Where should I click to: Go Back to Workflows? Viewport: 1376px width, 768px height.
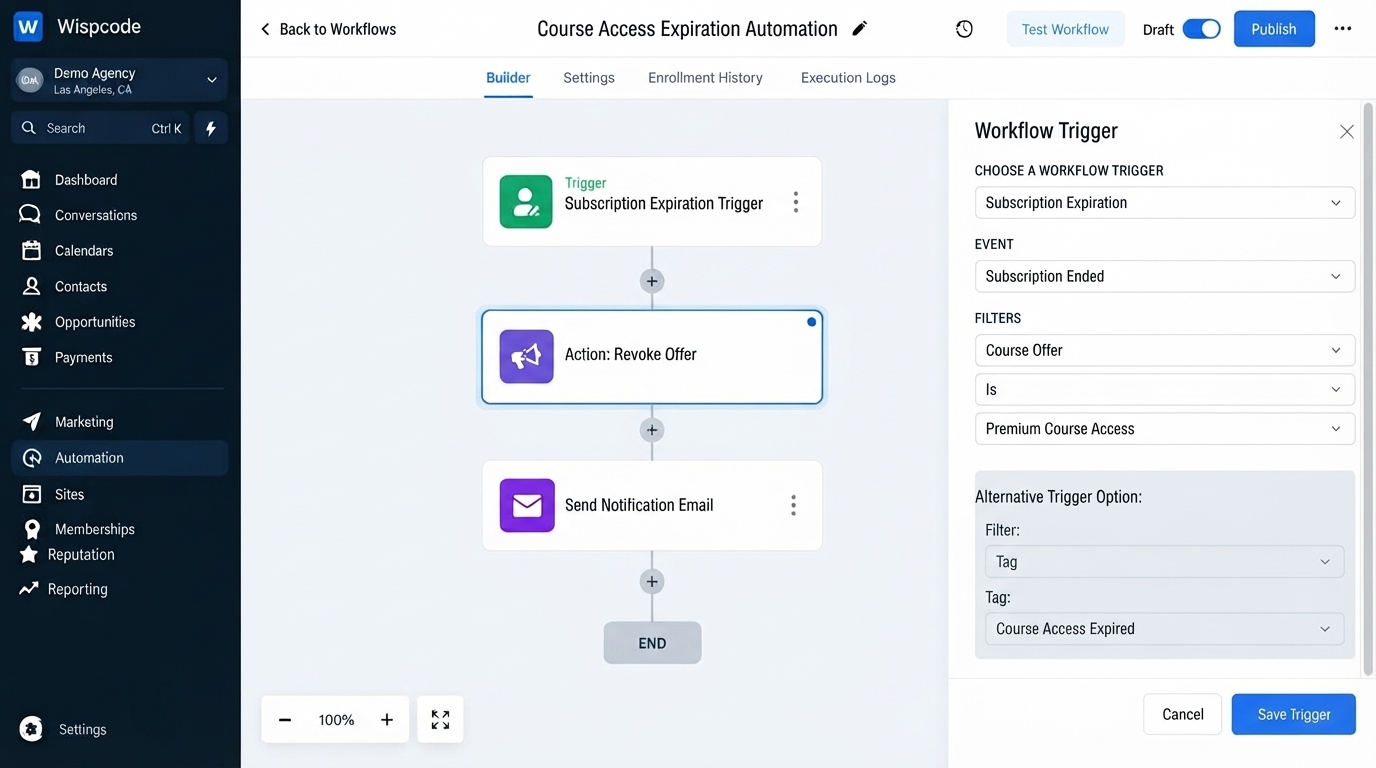click(328, 29)
